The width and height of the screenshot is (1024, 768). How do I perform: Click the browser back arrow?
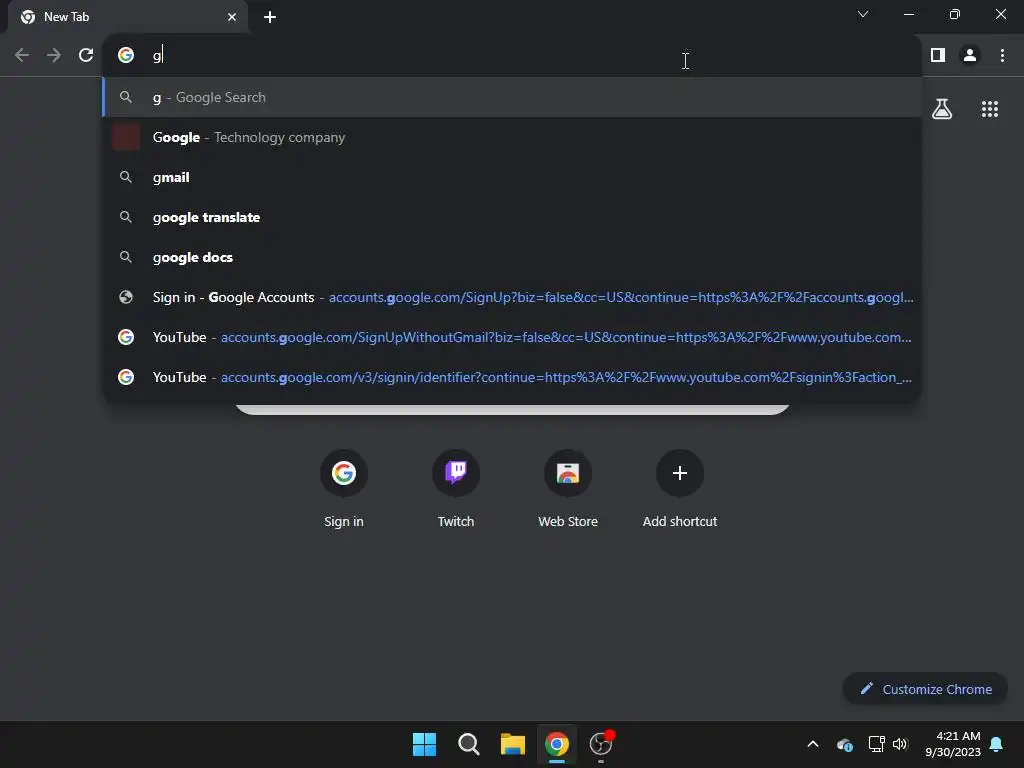pyautogui.click(x=22, y=56)
